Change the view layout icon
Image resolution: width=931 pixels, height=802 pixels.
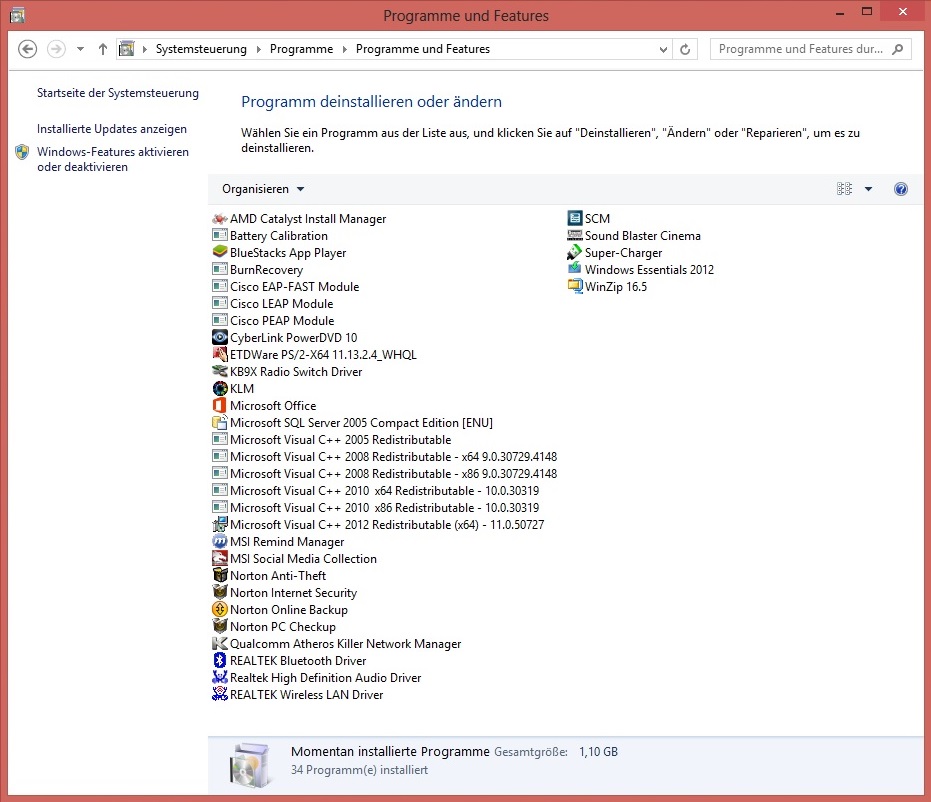[844, 189]
